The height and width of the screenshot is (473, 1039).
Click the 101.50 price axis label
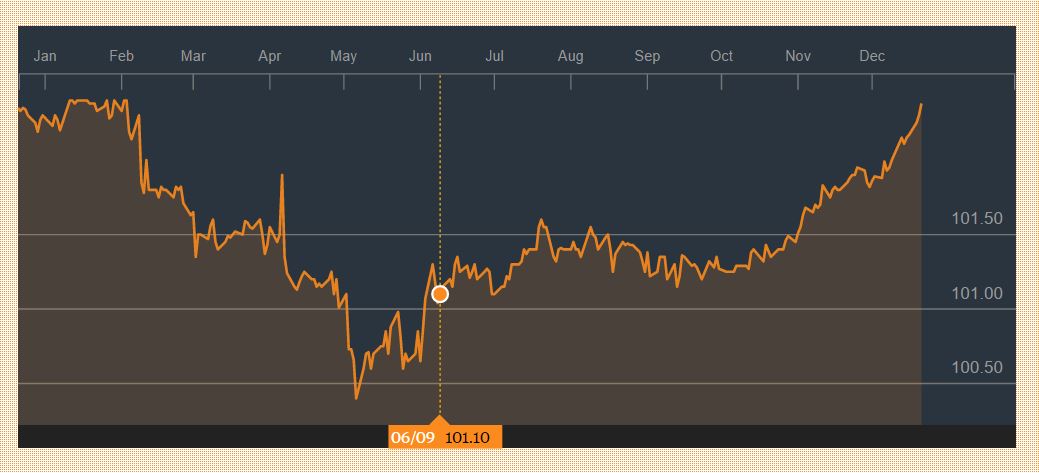[977, 219]
